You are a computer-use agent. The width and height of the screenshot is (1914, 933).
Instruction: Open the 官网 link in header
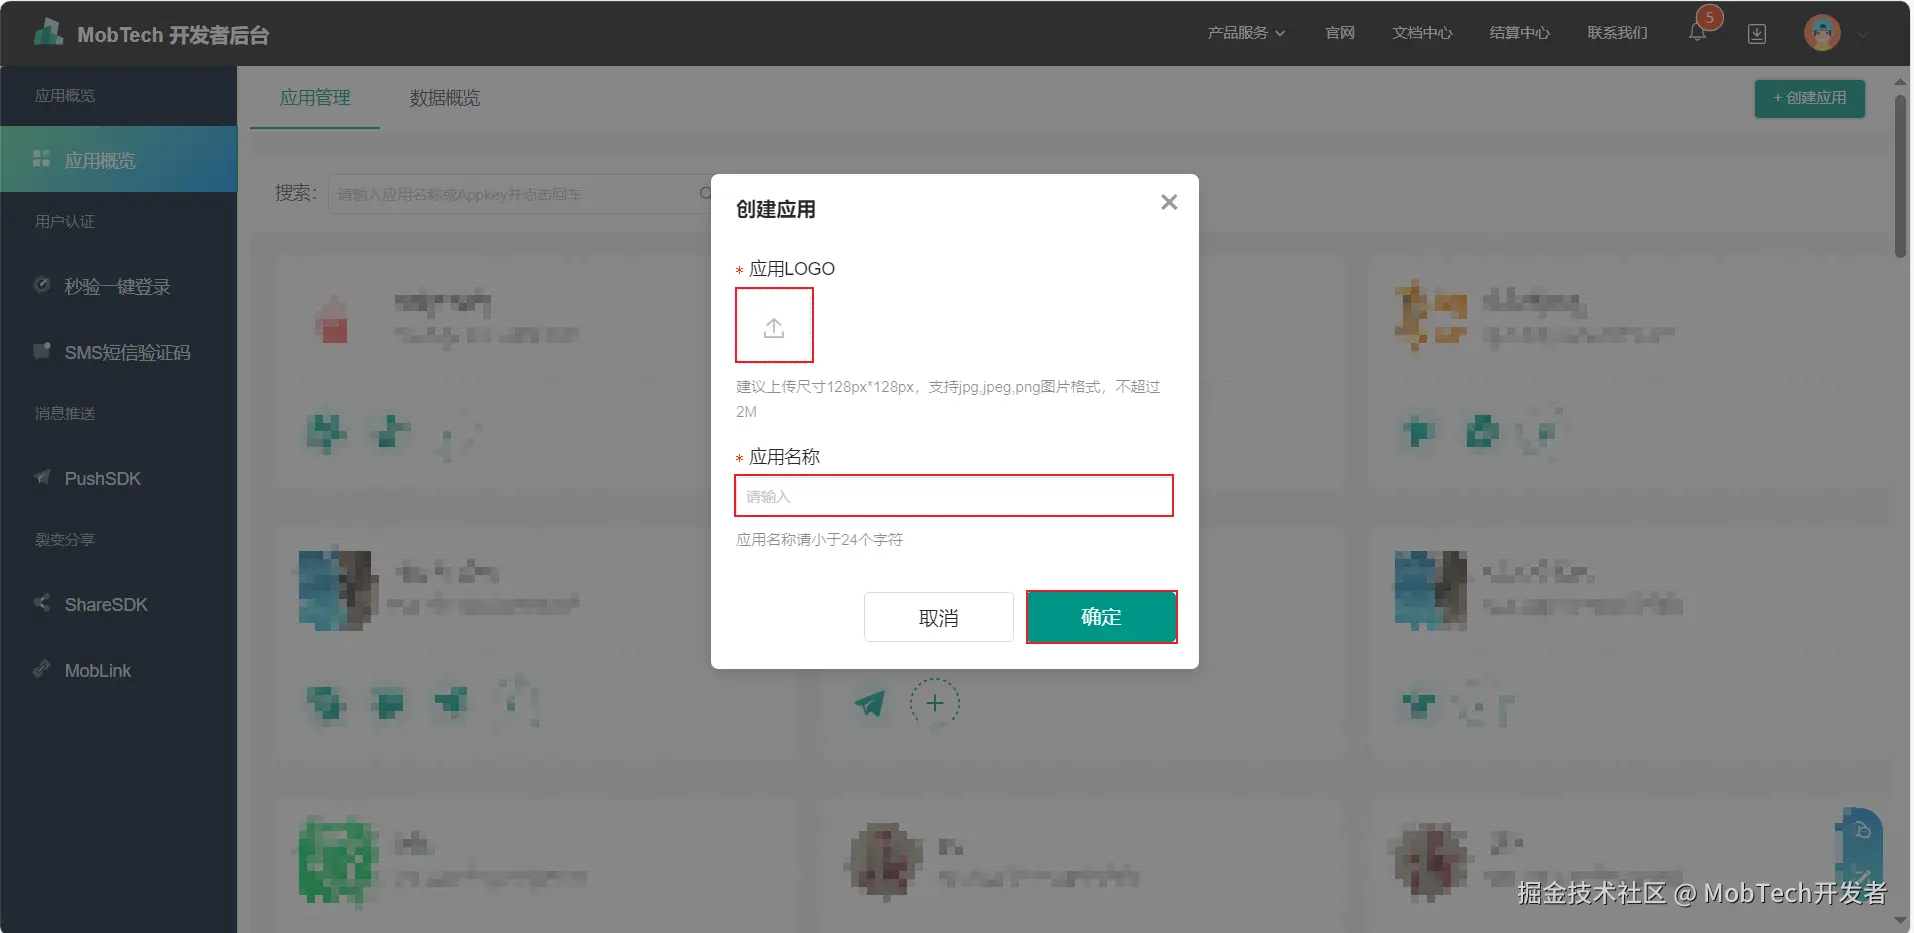(x=1340, y=33)
